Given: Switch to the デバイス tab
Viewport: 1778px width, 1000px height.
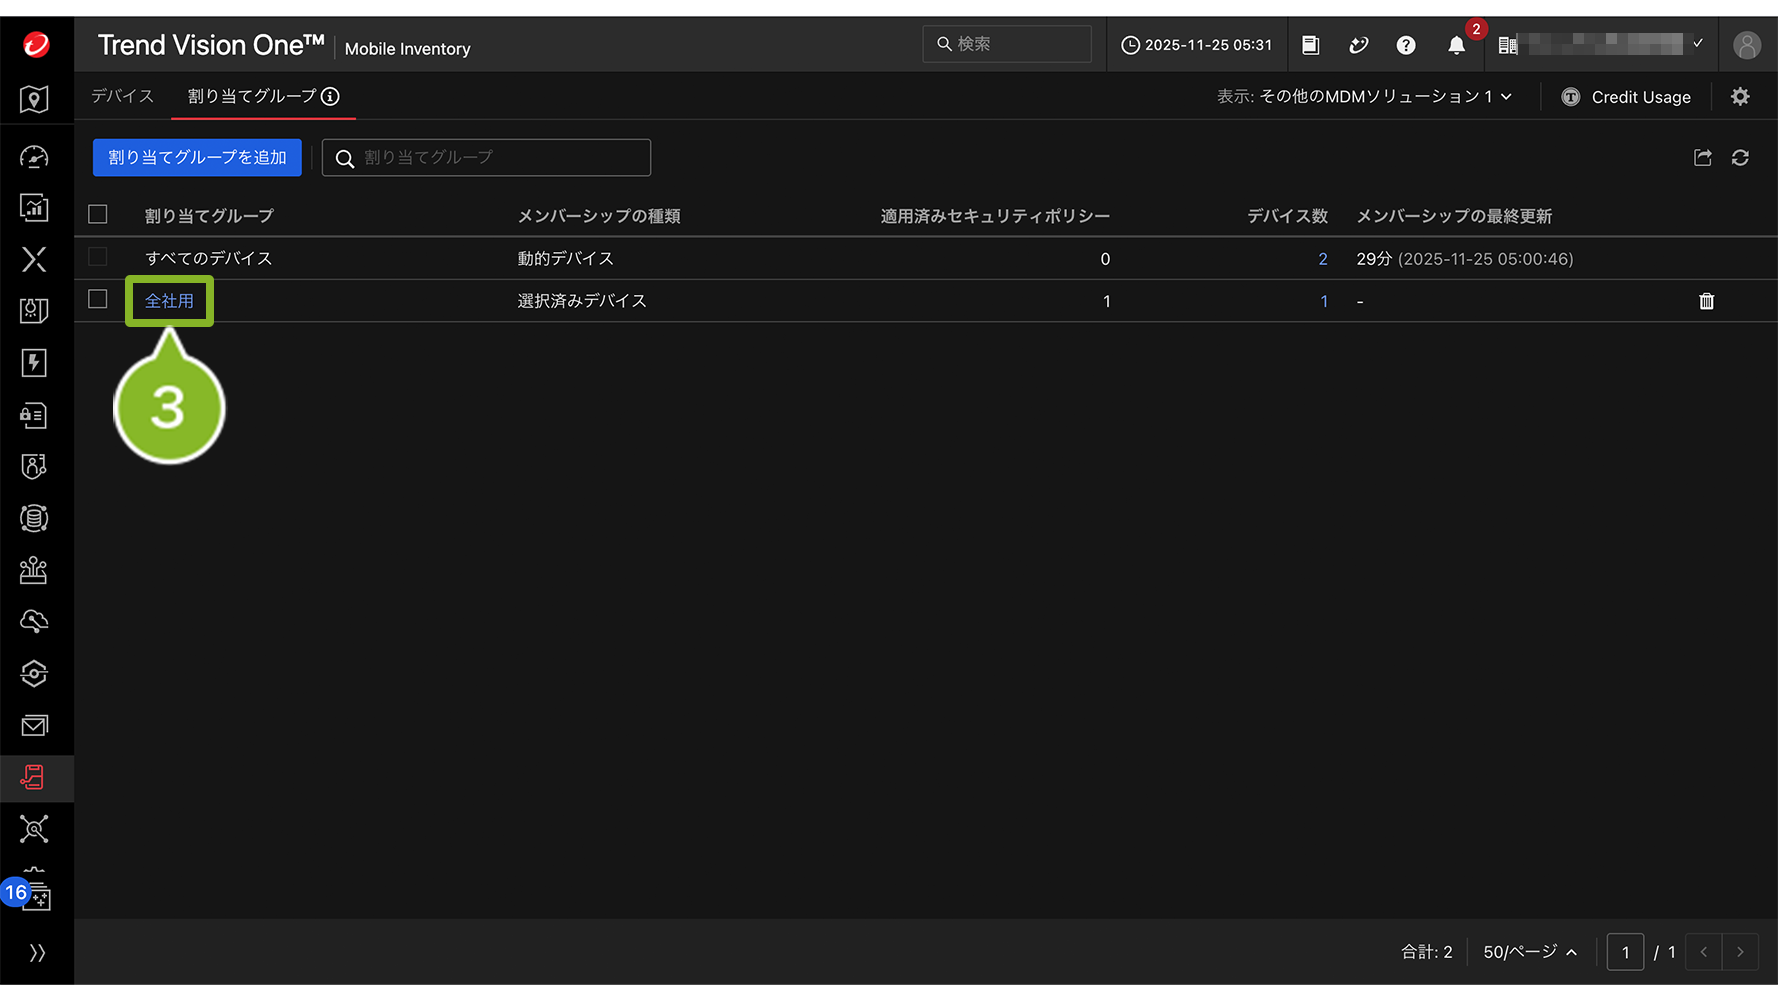Looking at the screenshot, I should point(122,96).
